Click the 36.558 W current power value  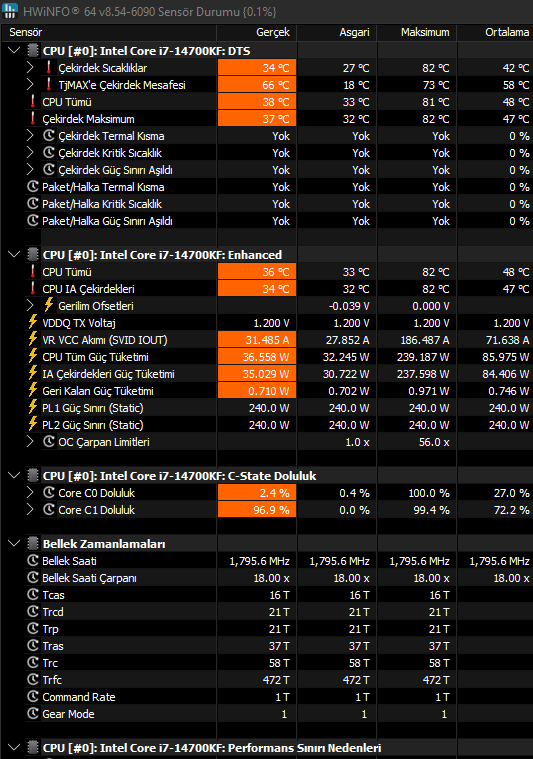tap(266, 357)
